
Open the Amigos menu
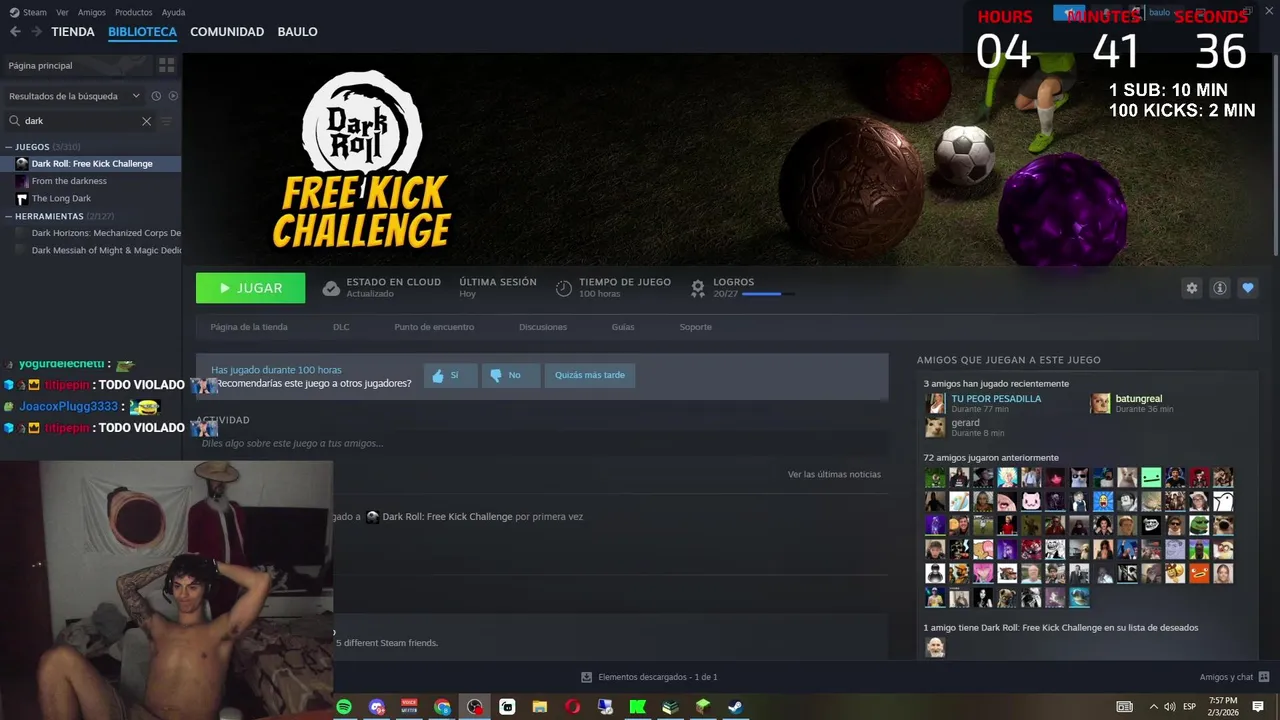click(x=92, y=12)
